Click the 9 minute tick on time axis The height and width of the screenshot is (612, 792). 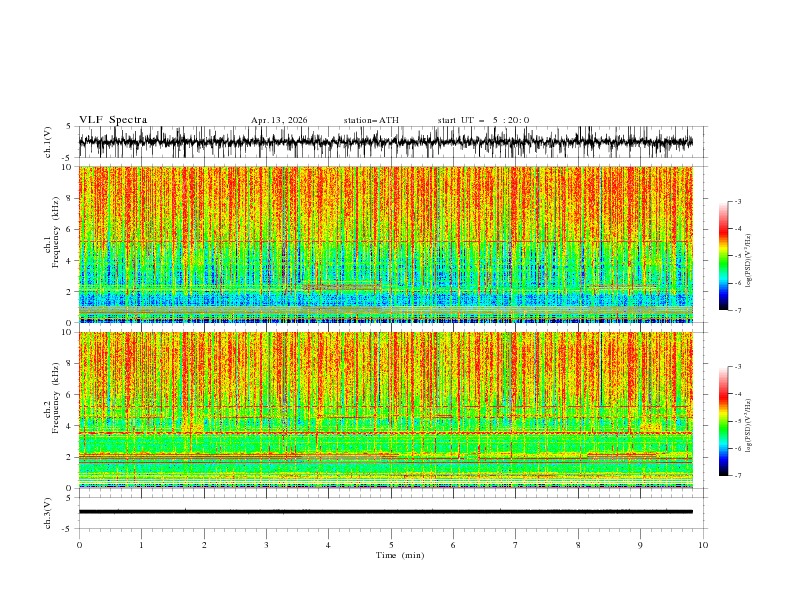(640, 545)
